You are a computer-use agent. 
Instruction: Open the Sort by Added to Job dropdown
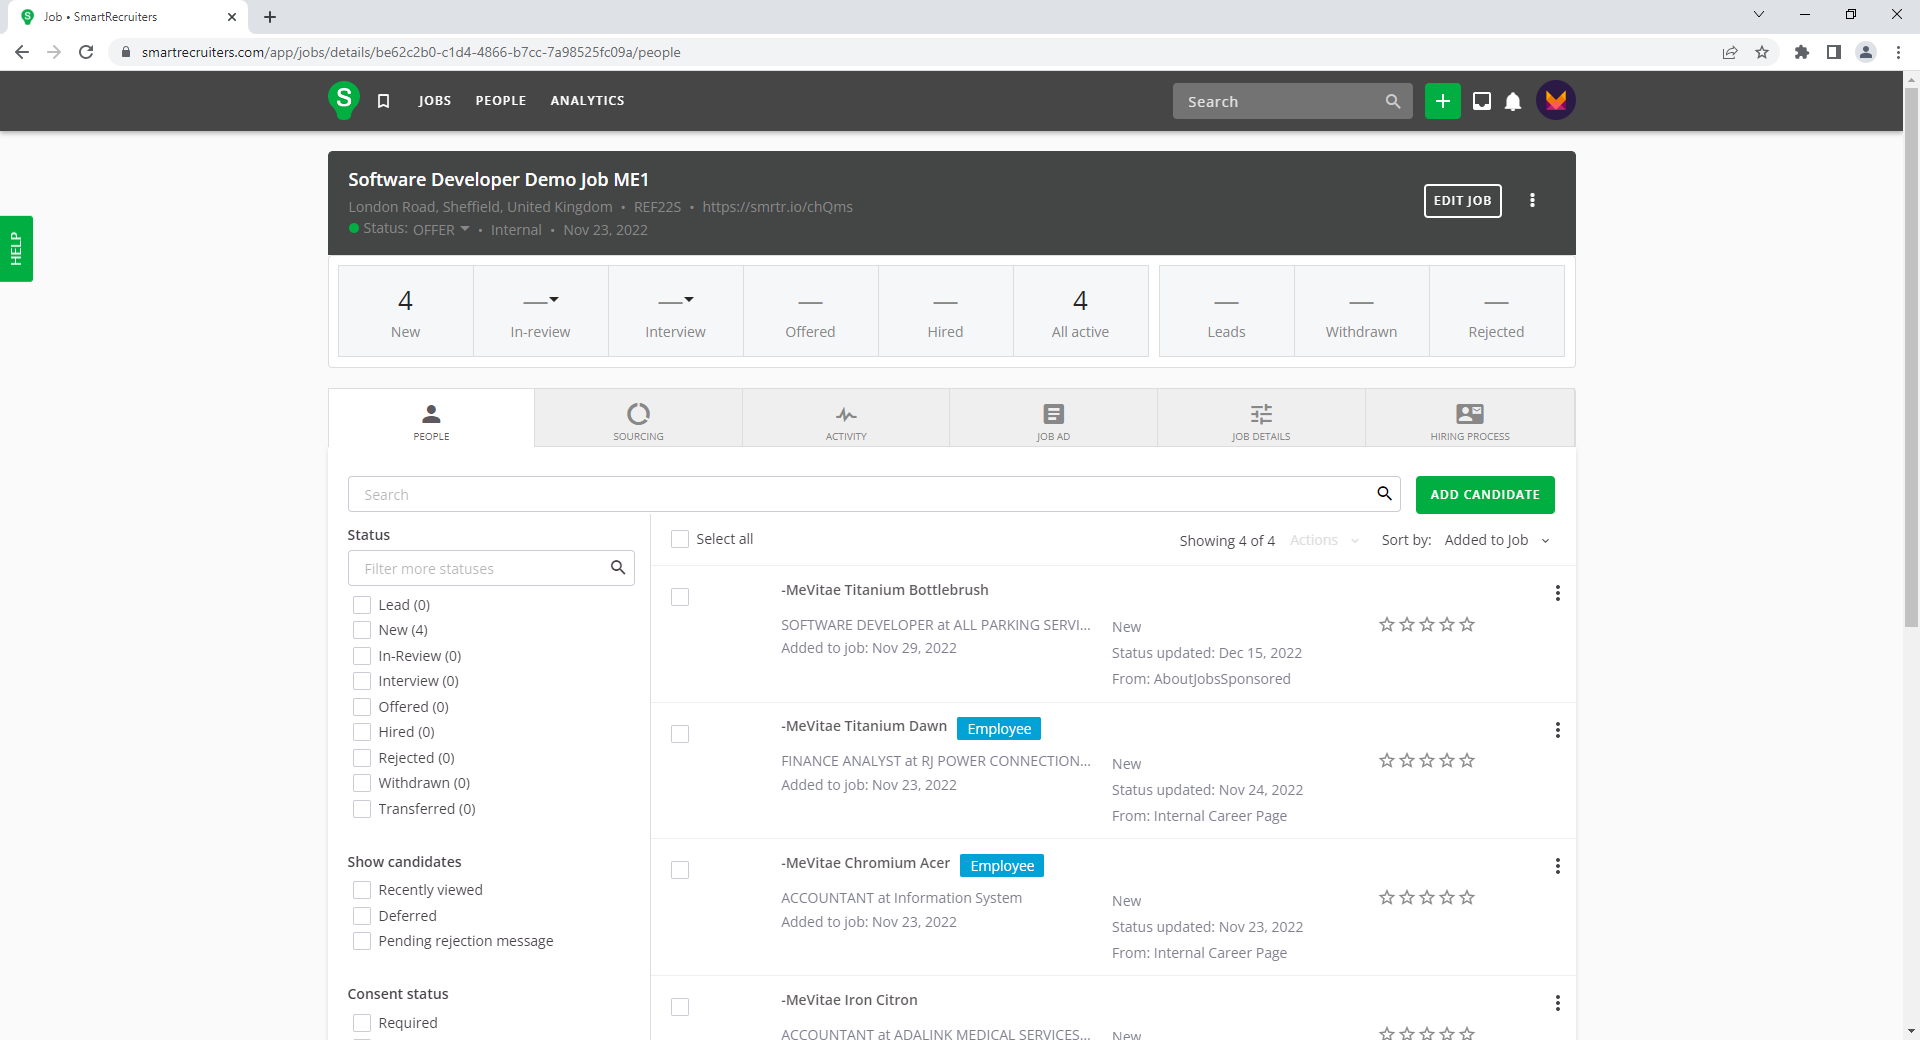pyautogui.click(x=1496, y=540)
